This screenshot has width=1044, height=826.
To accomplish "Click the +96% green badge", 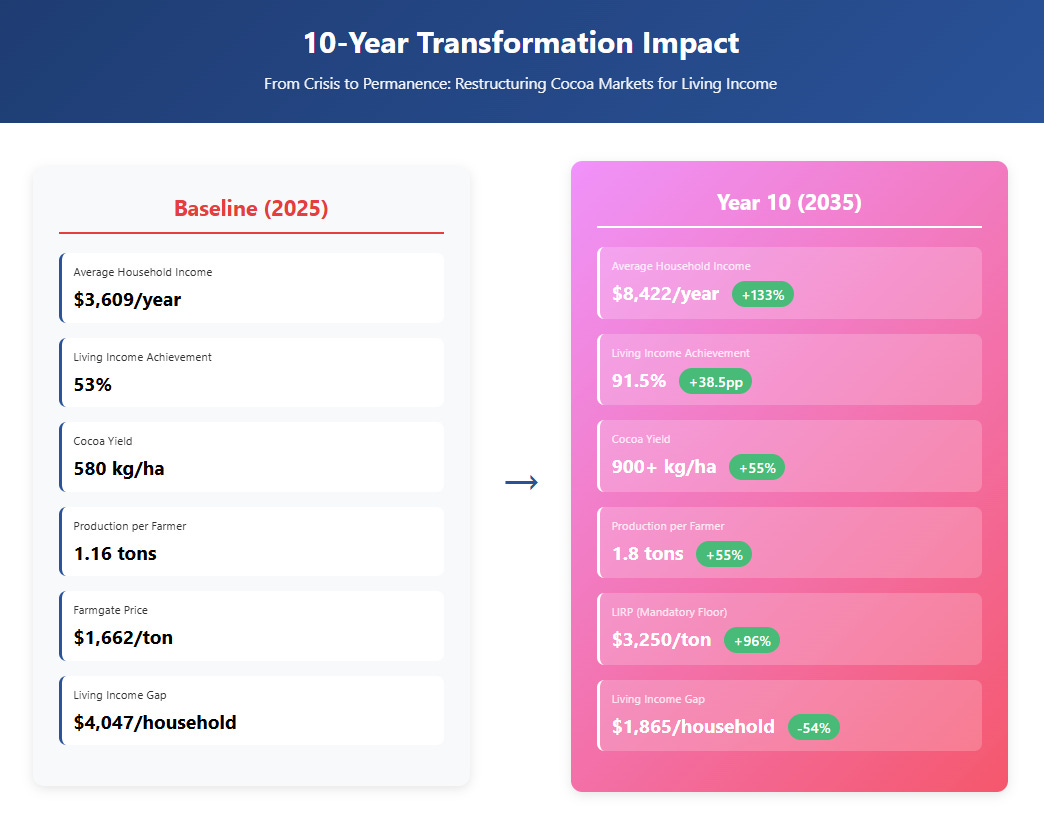I will pyautogui.click(x=752, y=641).
